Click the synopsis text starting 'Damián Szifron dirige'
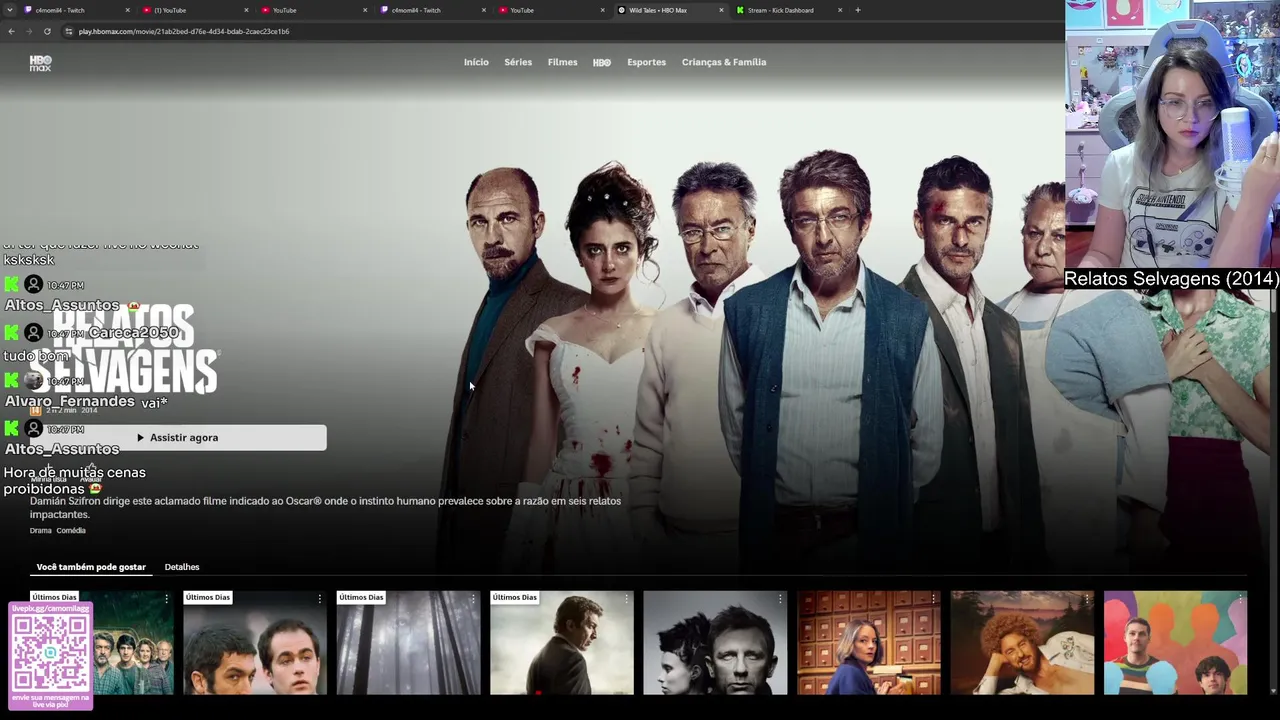1280x720 pixels. point(326,508)
